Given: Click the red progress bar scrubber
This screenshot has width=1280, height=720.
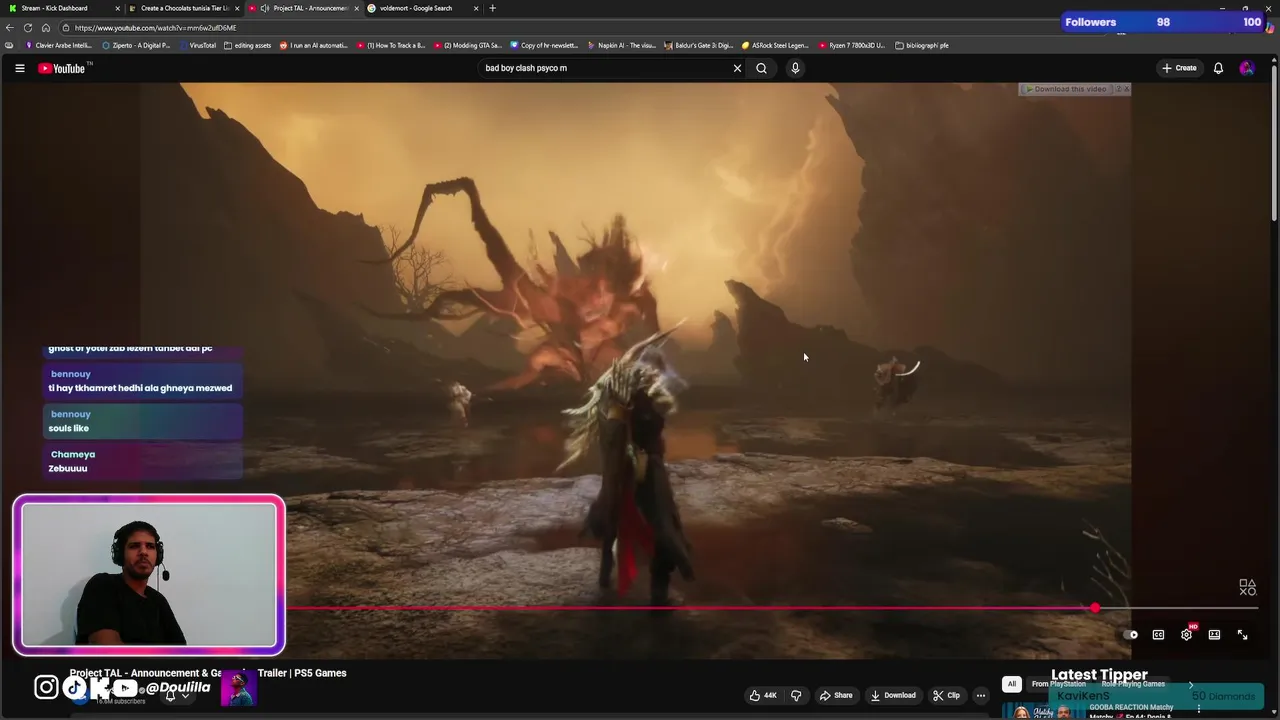Looking at the screenshot, I should 1095,608.
